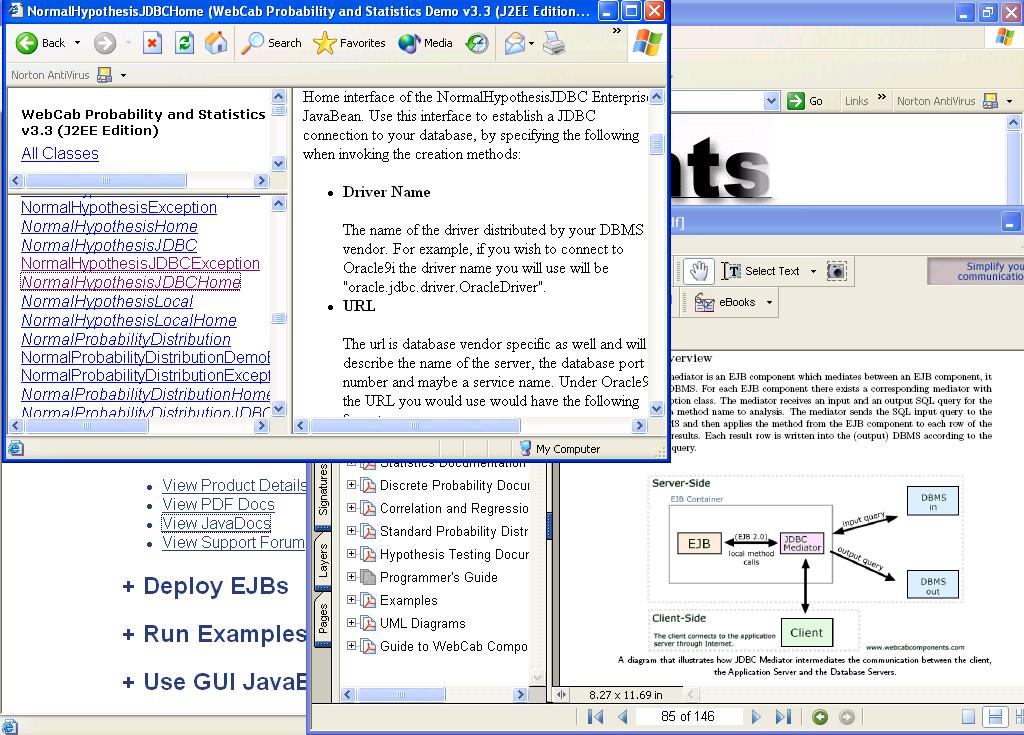The height and width of the screenshot is (735, 1024).
Task: Open the History button in the toolbar
Action: [477, 43]
